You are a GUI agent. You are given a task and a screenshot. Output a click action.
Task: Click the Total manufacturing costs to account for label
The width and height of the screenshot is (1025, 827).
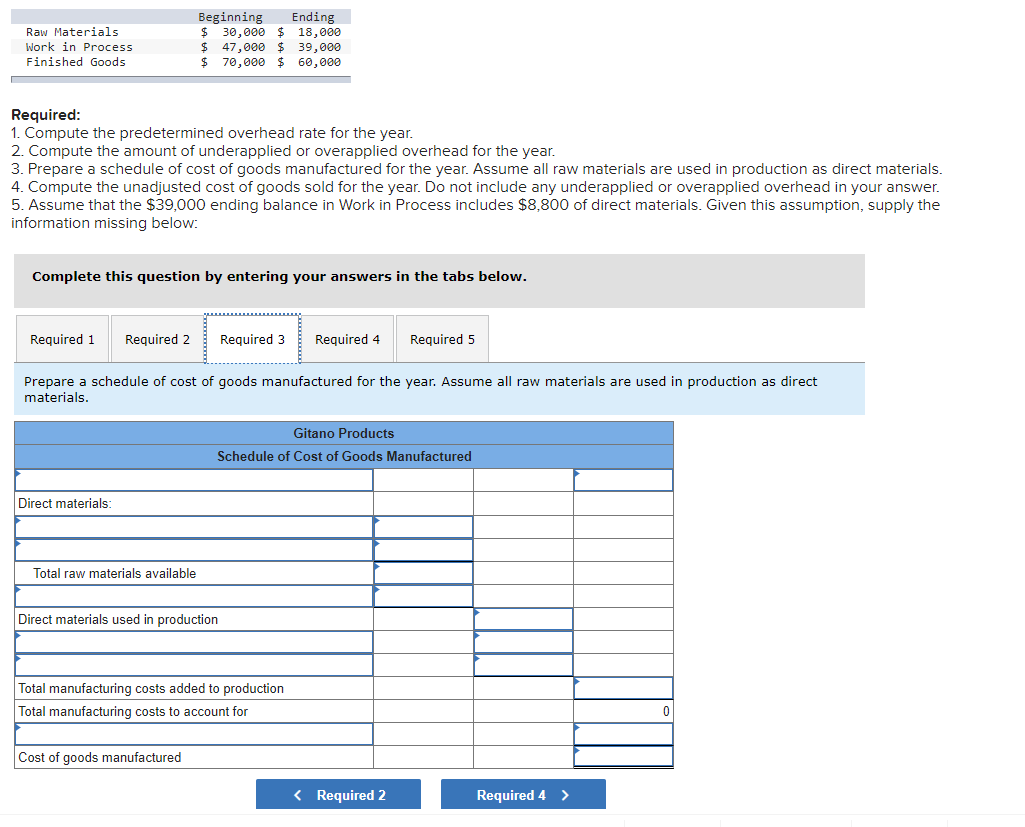(x=133, y=711)
